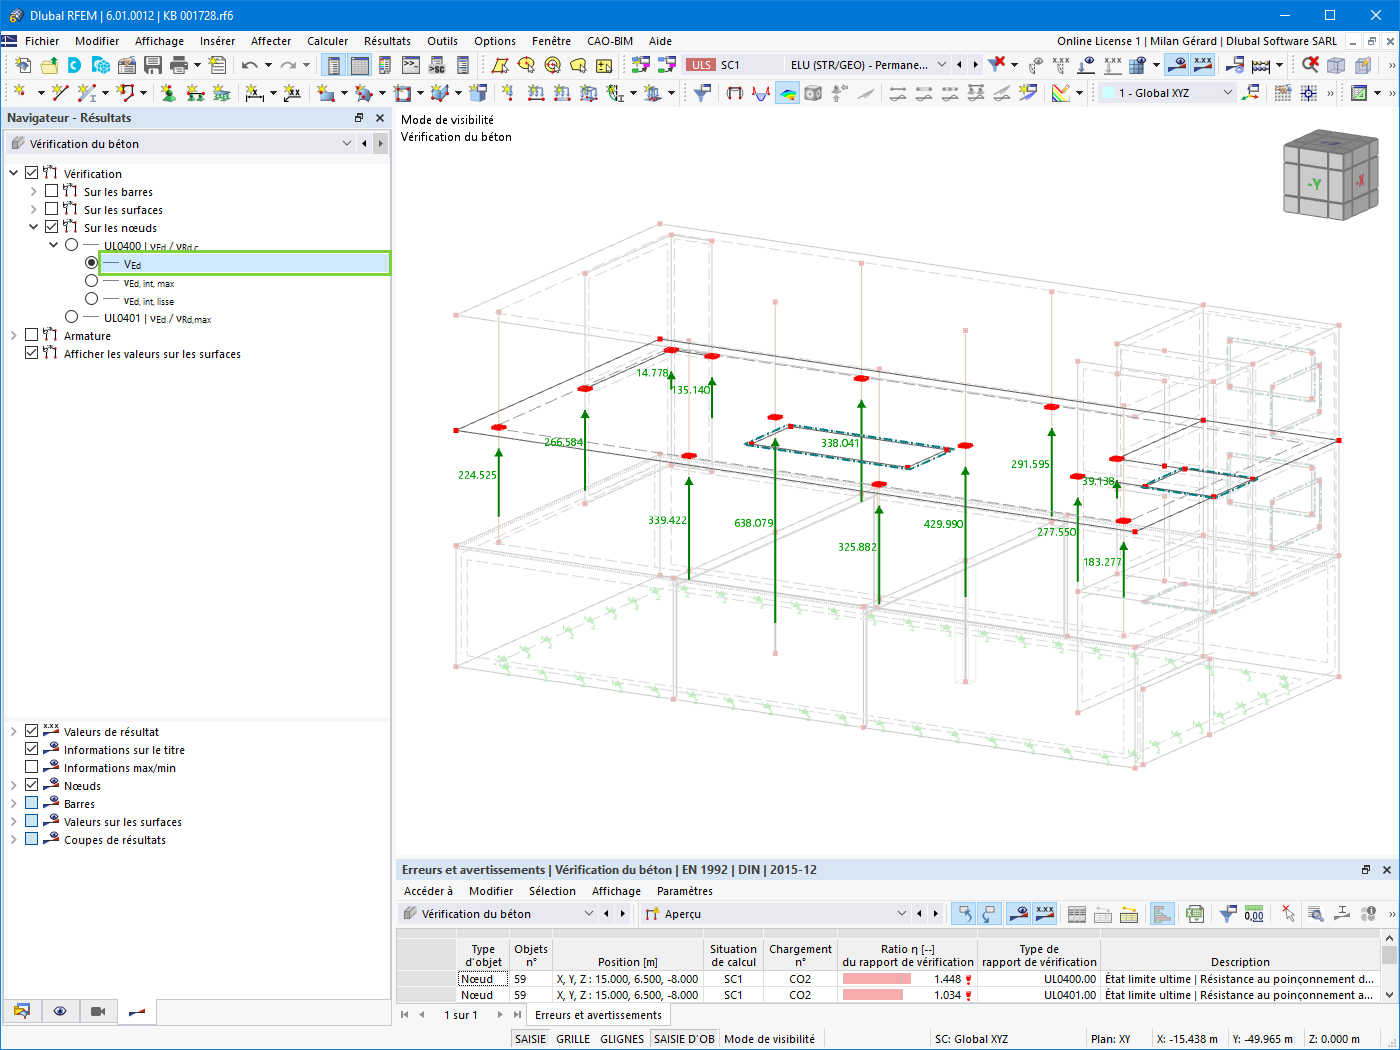This screenshot has height=1050, width=1400.
Task: Open the Paramètres menu in results panel
Action: click(x=685, y=891)
